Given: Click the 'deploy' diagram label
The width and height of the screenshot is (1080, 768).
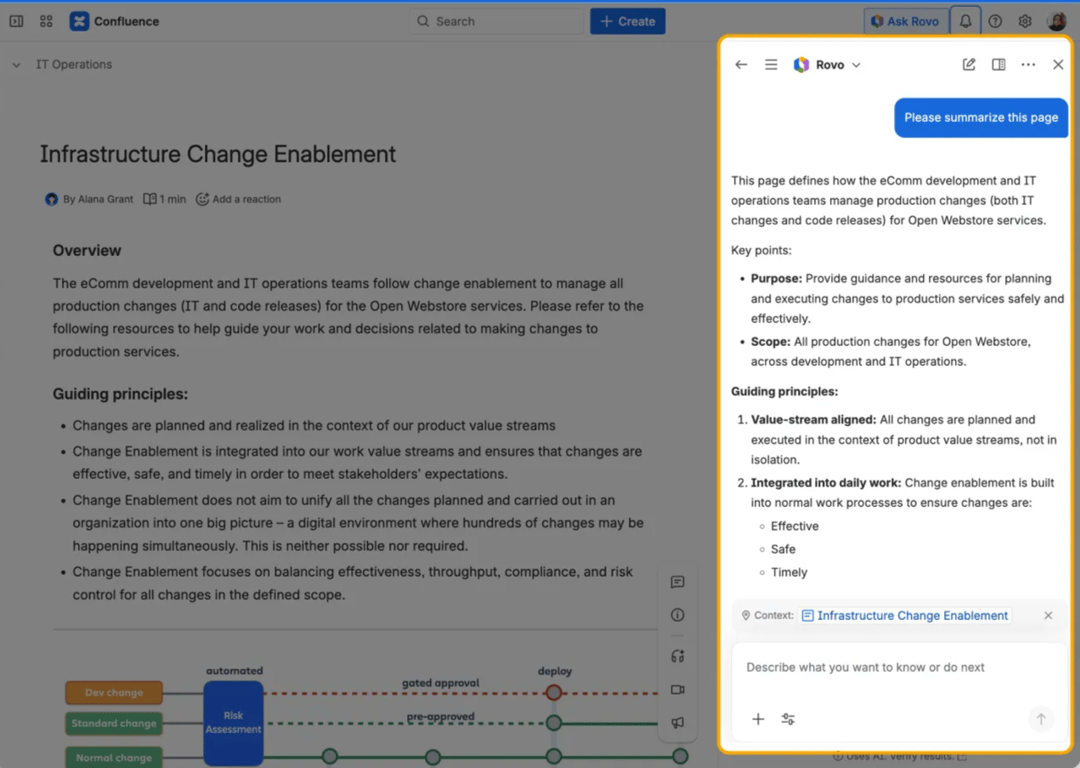Looking at the screenshot, I should pos(554,671).
